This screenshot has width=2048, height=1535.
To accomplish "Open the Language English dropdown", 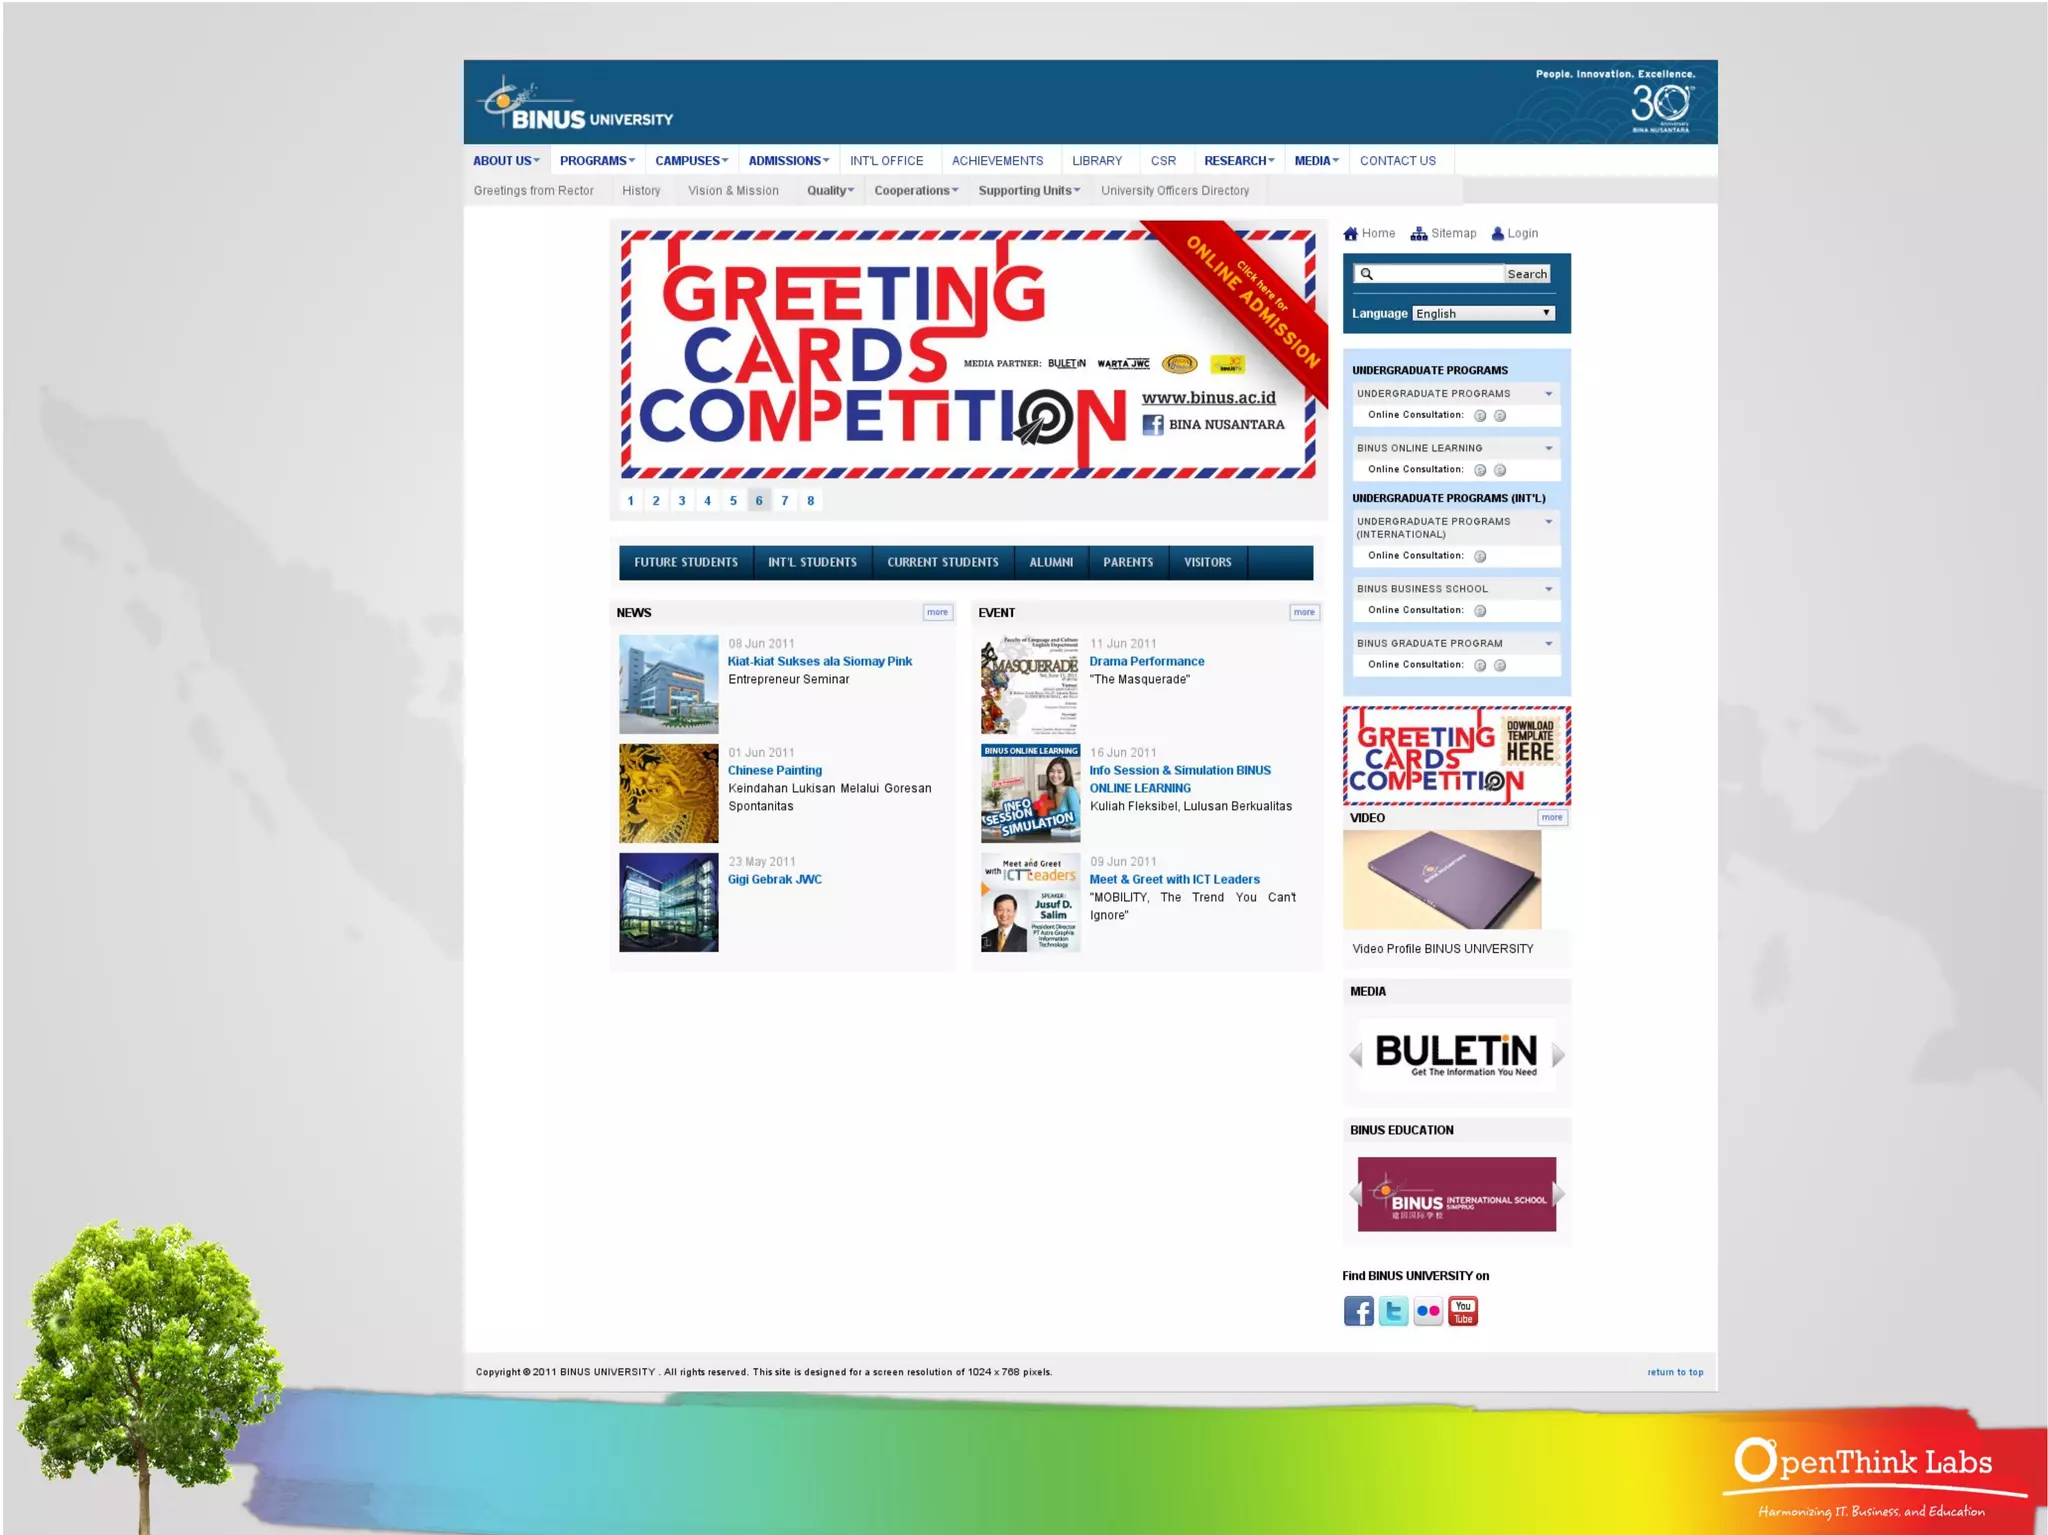I will pyautogui.click(x=1484, y=314).
